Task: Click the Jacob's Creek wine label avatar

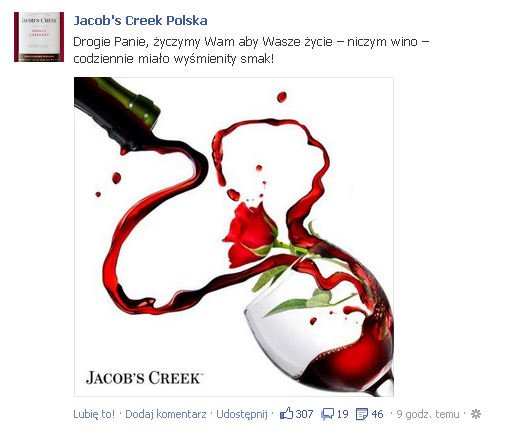Action: 39,37
